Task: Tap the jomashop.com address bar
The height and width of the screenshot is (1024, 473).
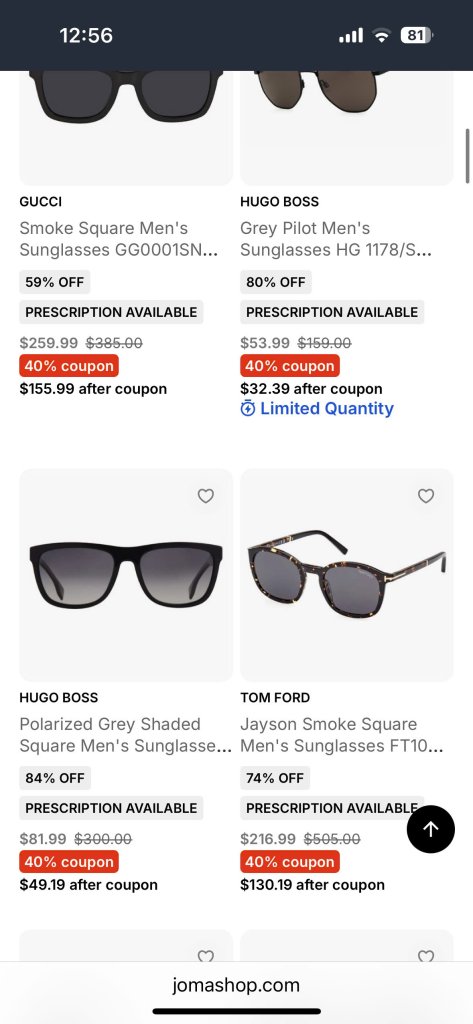Action: 236,985
